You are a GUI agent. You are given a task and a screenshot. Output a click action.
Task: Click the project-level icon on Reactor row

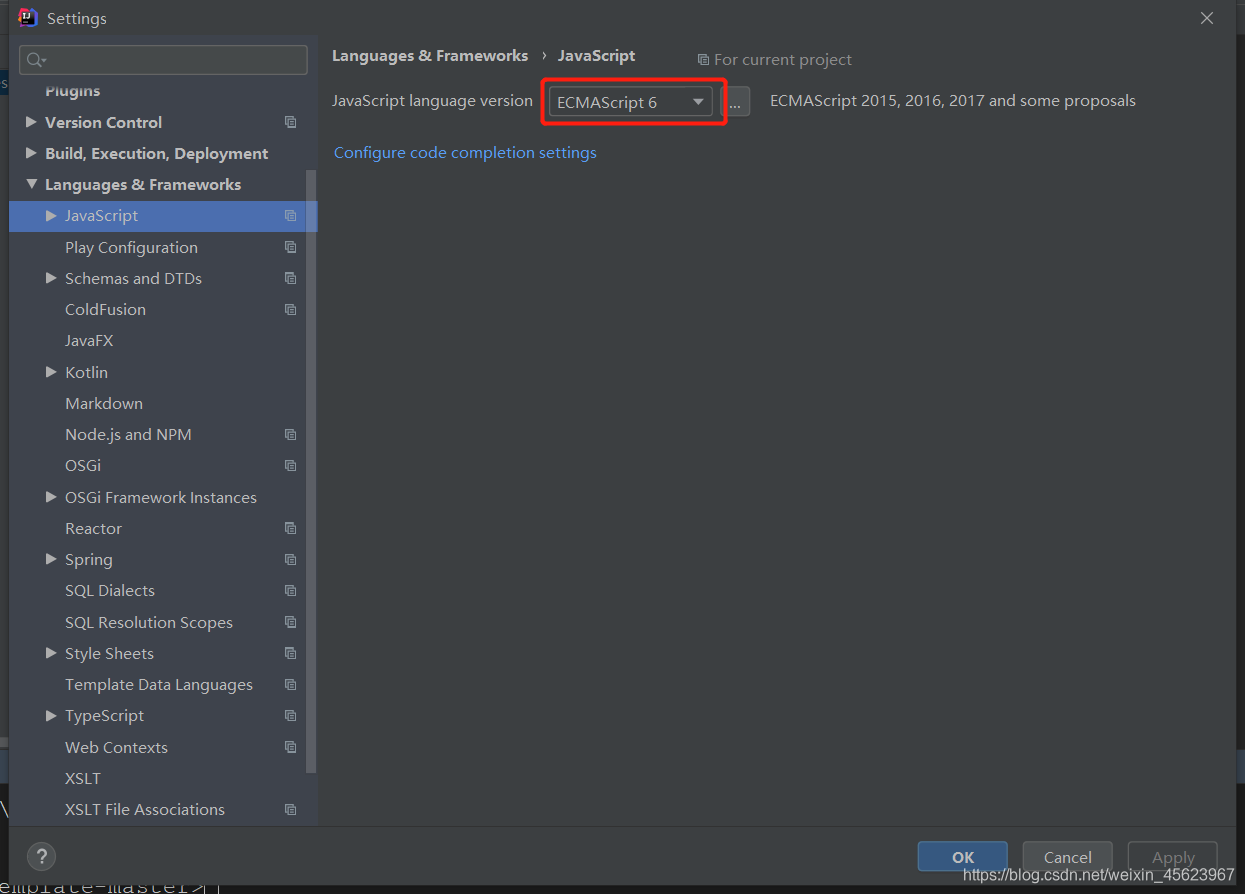pyautogui.click(x=290, y=528)
